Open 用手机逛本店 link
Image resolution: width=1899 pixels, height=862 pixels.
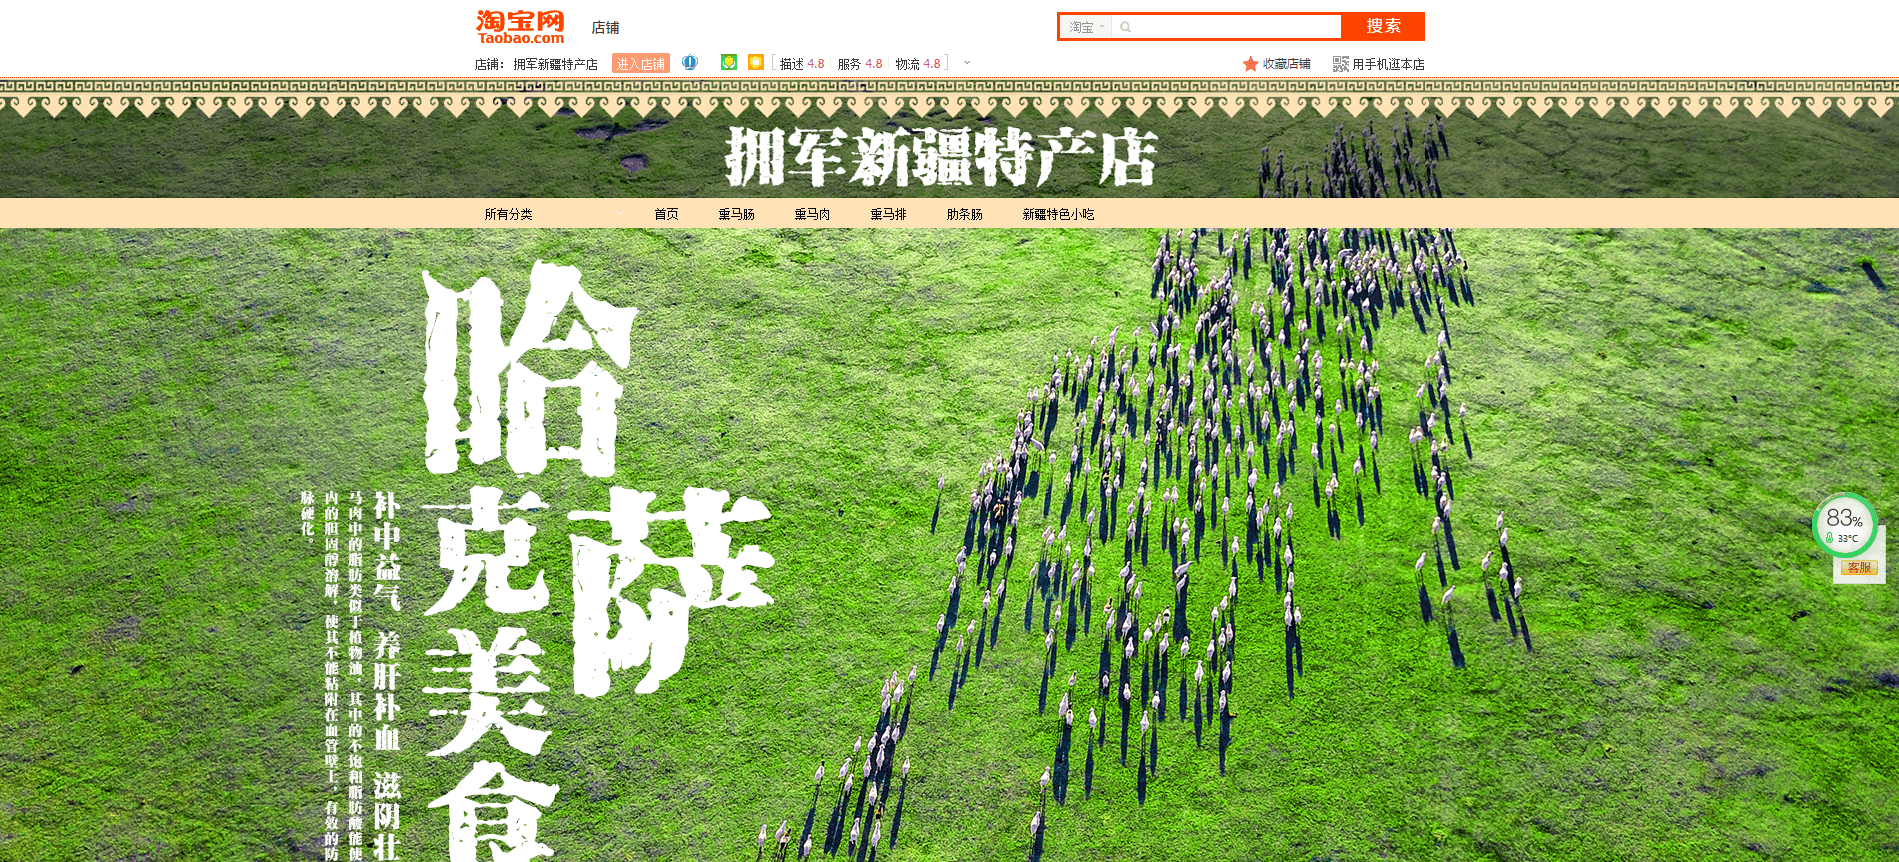tap(1388, 64)
